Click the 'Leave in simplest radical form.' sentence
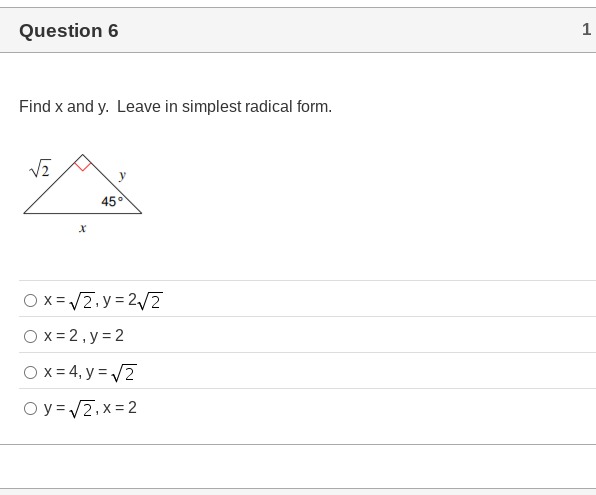The width and height of the screenshot is (596, 495). (x=225, y=106)
